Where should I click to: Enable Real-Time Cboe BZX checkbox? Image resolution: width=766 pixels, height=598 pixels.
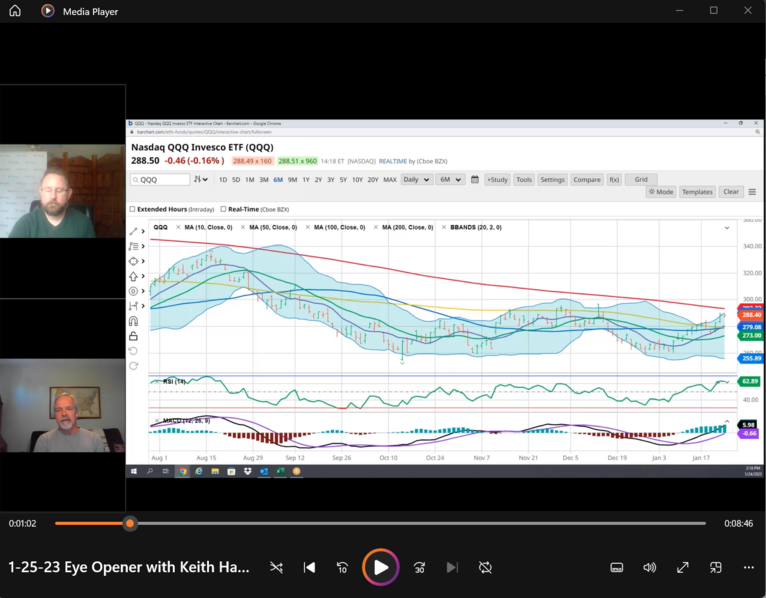point(223,209)
